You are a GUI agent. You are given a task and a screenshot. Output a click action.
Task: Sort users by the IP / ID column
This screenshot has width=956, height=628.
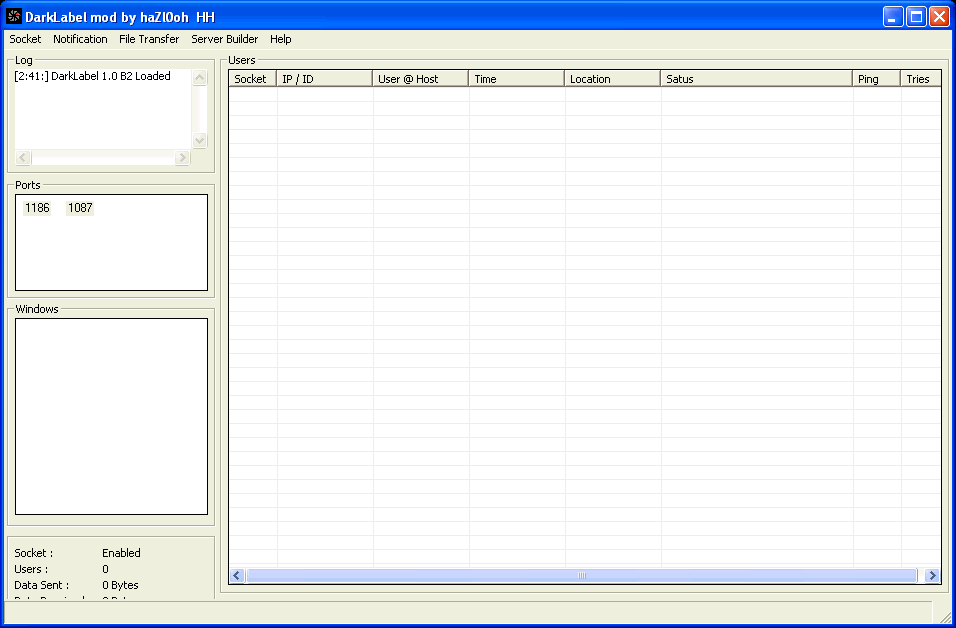[x=324, y=78]
